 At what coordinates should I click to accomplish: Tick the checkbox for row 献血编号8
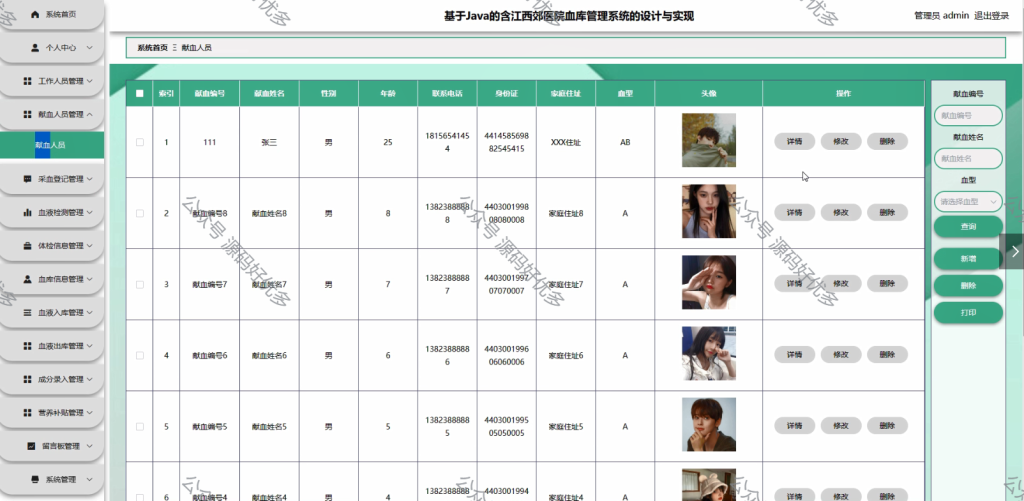[140, 213]
